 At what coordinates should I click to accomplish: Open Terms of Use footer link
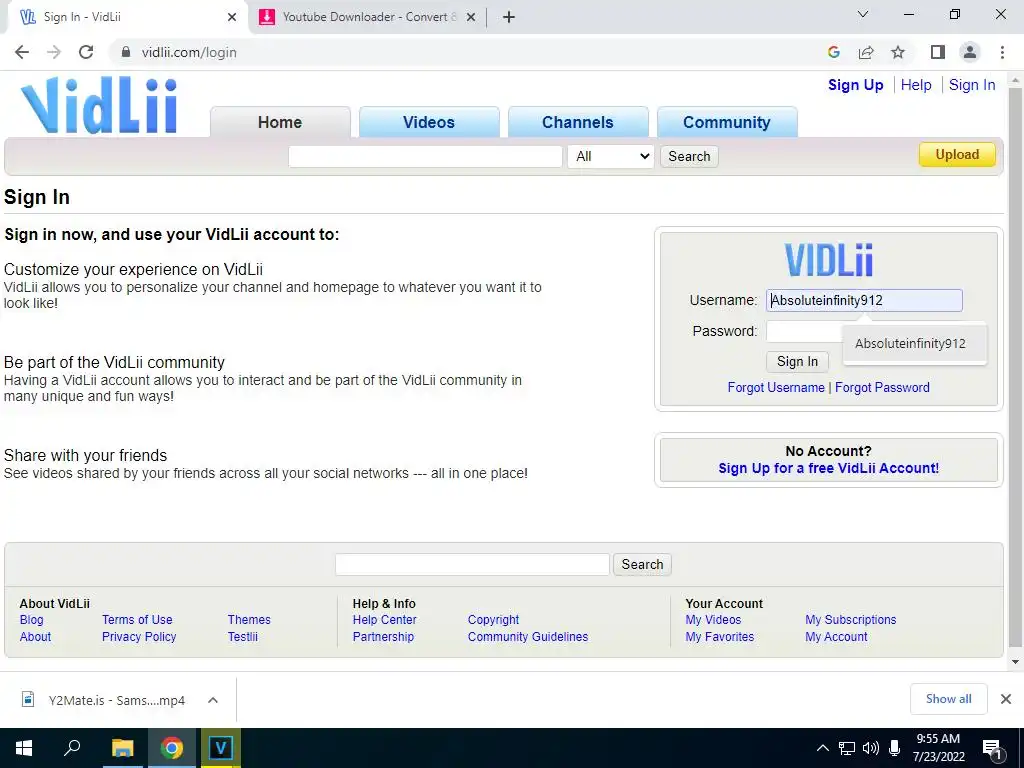tap(137, 620)
